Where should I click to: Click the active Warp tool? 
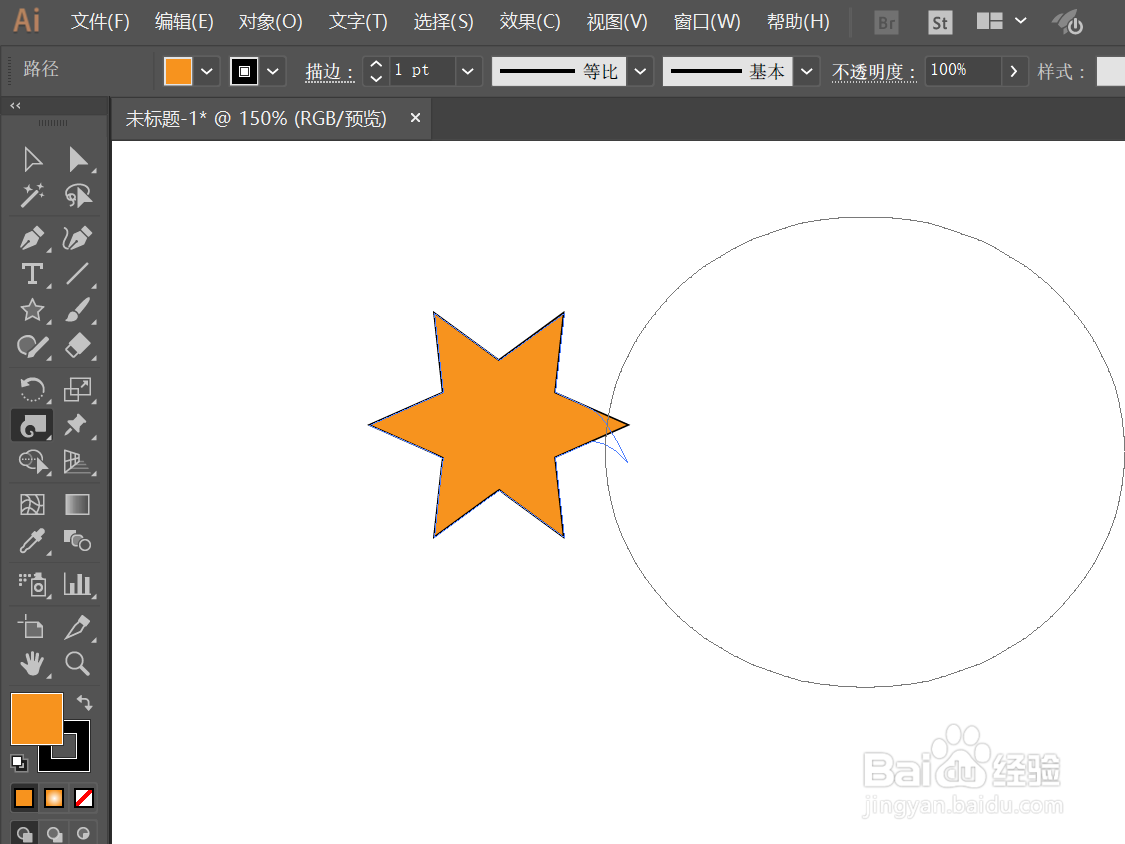(x=32, y=426)
